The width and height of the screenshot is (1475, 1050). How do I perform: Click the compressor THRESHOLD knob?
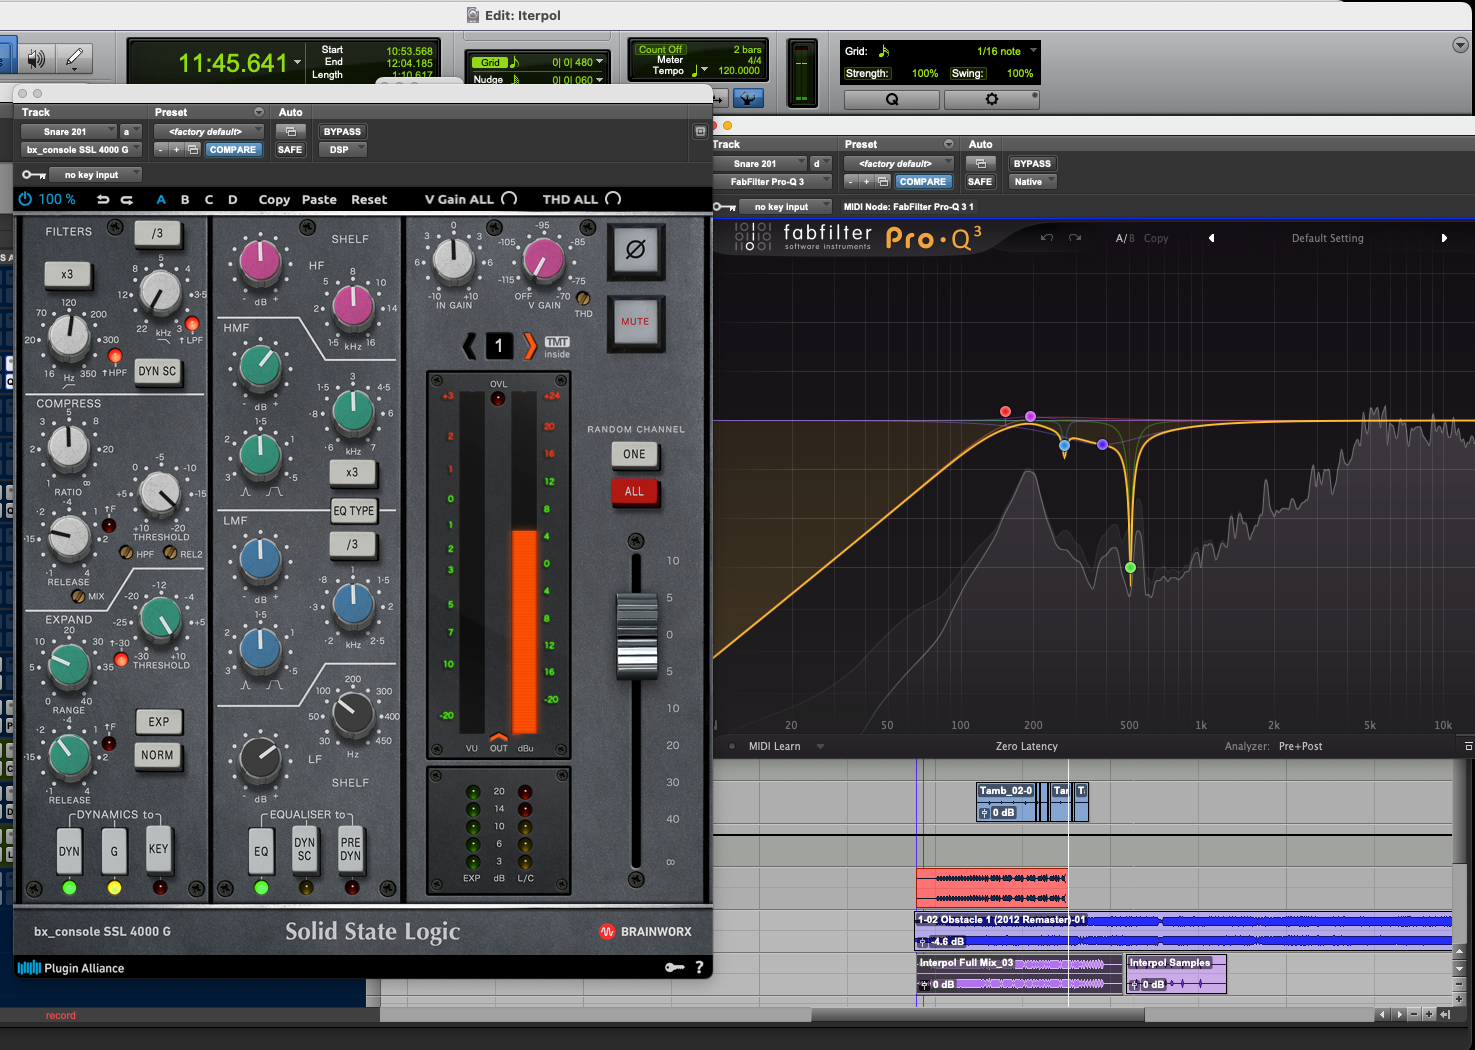tap(160, 492)
